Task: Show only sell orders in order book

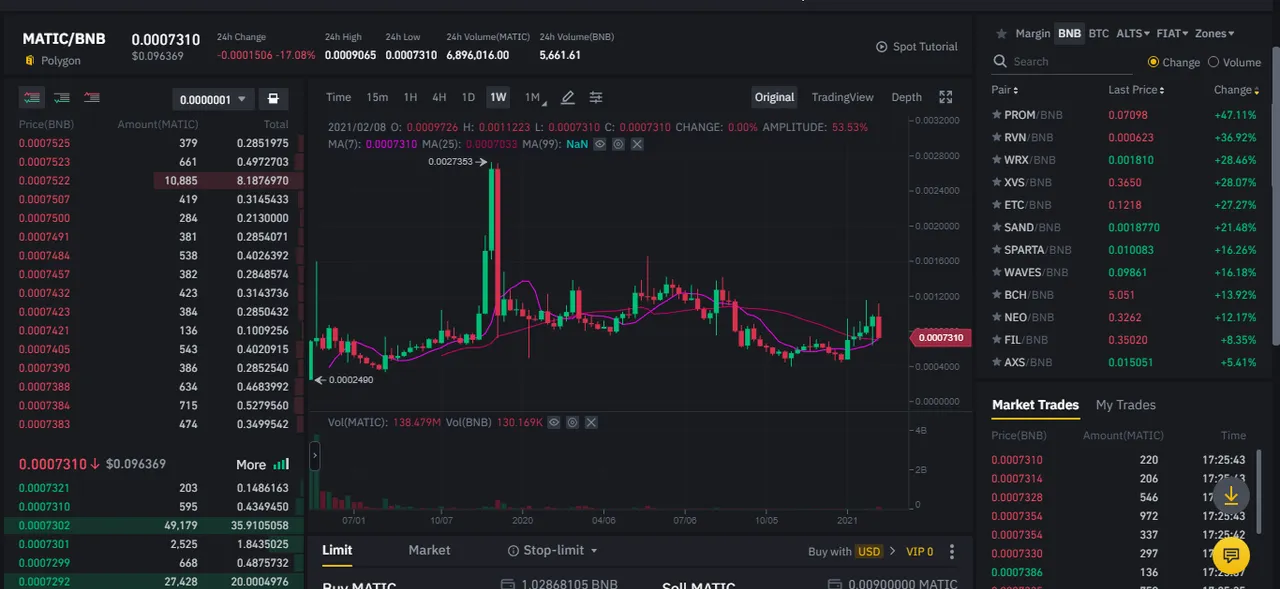Action: [x=92, y=98]
